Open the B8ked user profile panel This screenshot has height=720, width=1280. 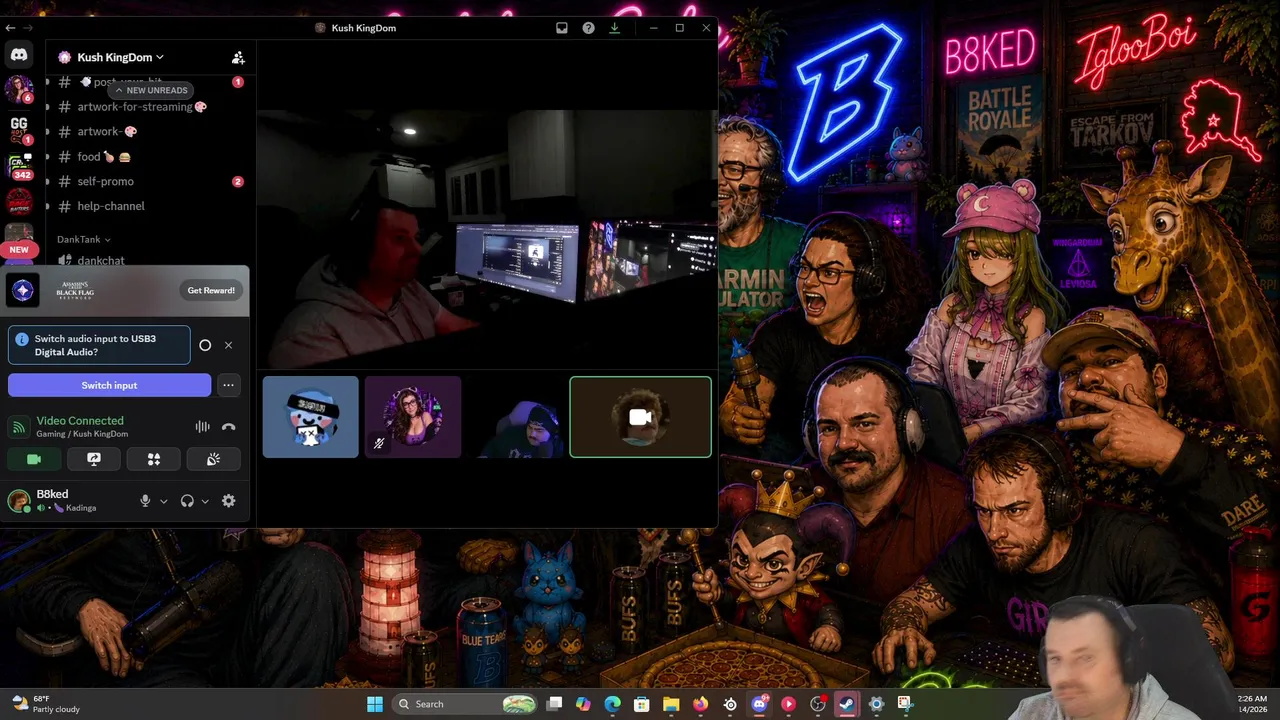[66, 501]
